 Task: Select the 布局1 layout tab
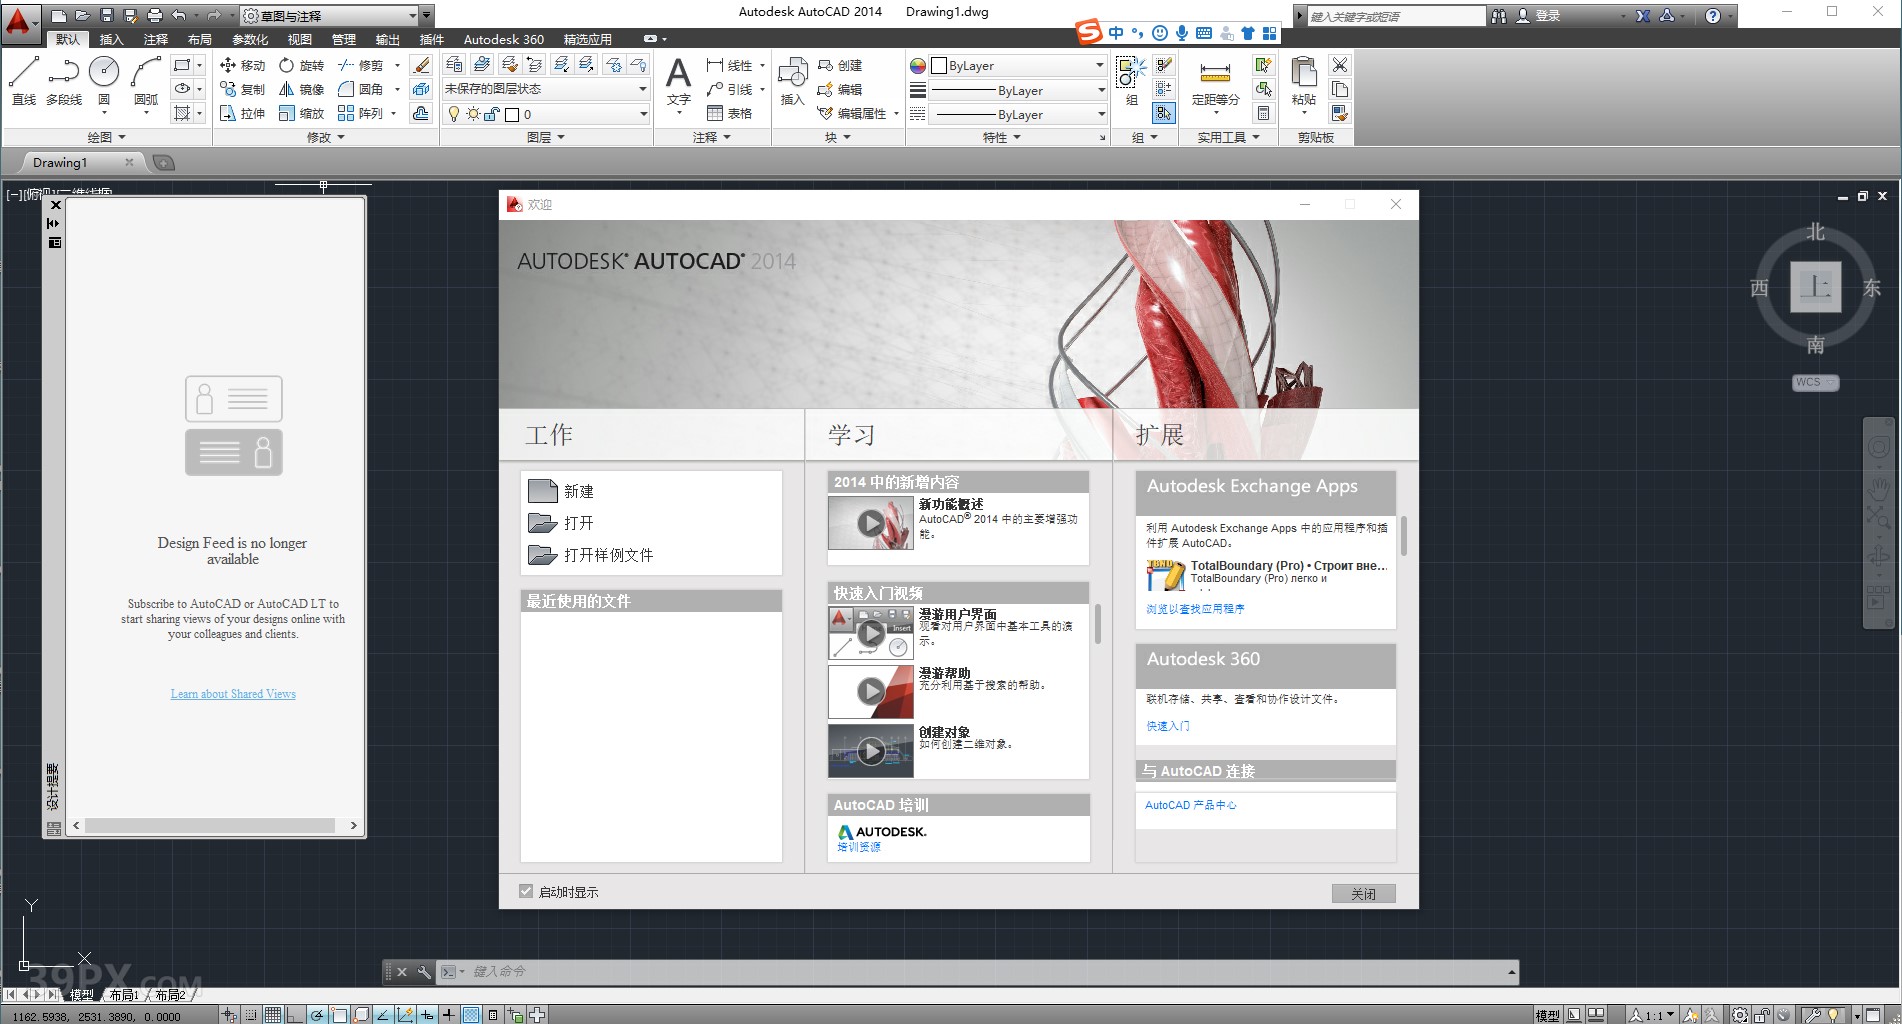[125, 995]
